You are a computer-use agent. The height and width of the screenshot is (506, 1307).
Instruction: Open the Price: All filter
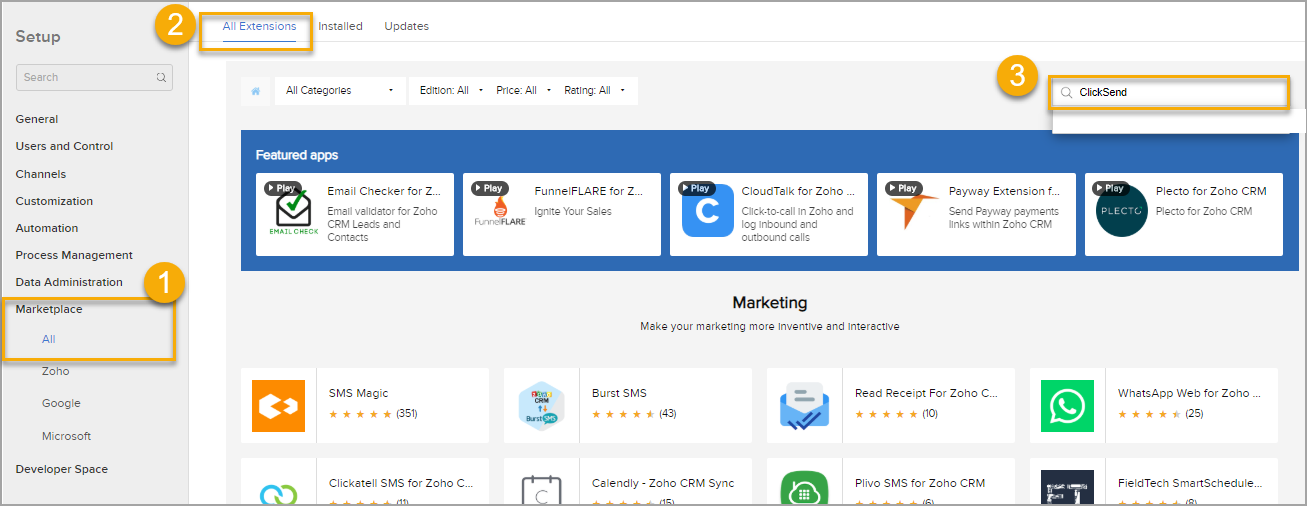(x=523, y=91)
